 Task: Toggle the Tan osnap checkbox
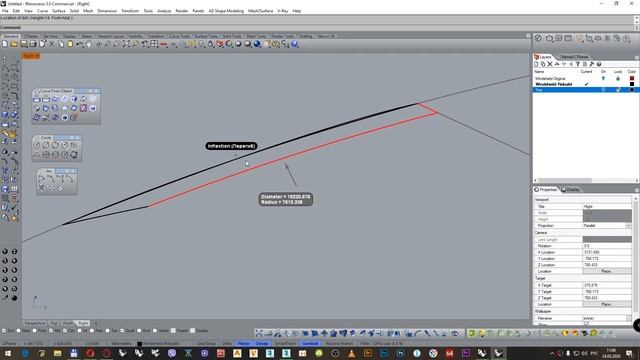(108, 331)
